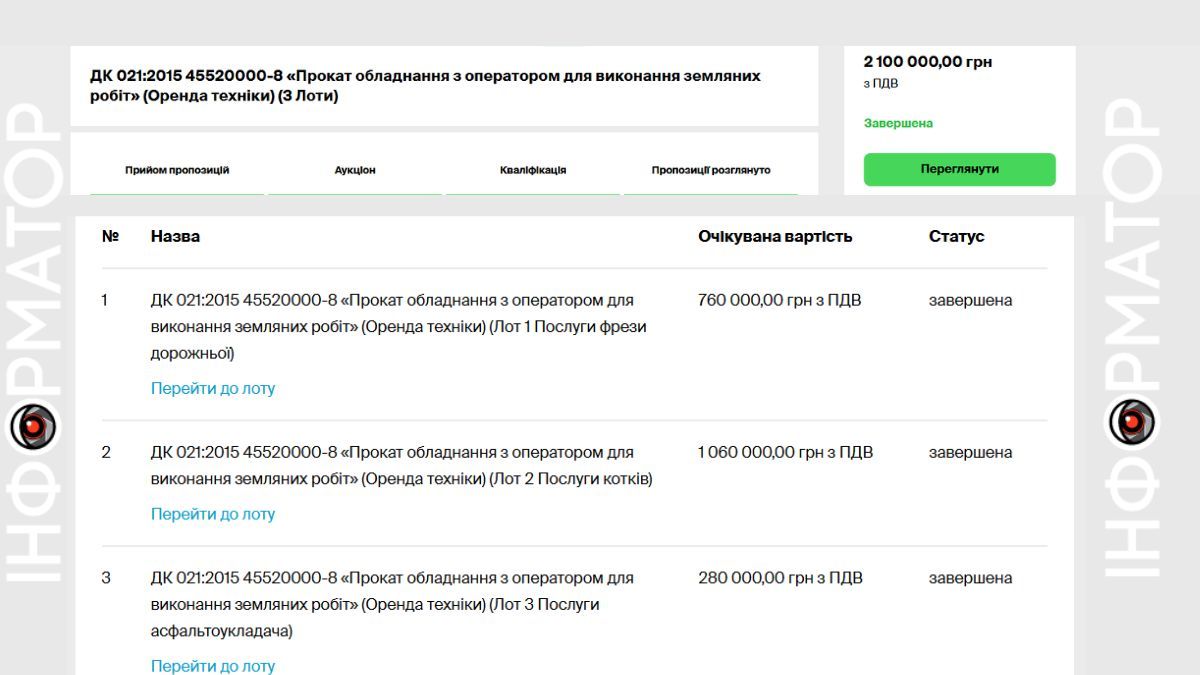Click the total price 2 100 000,00 грн
Viewport: 1200px width, 675px height.
(928, 61)
